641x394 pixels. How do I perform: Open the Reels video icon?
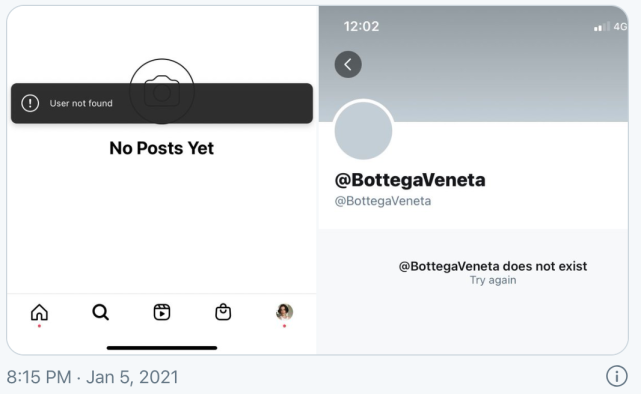coord(162,312)
